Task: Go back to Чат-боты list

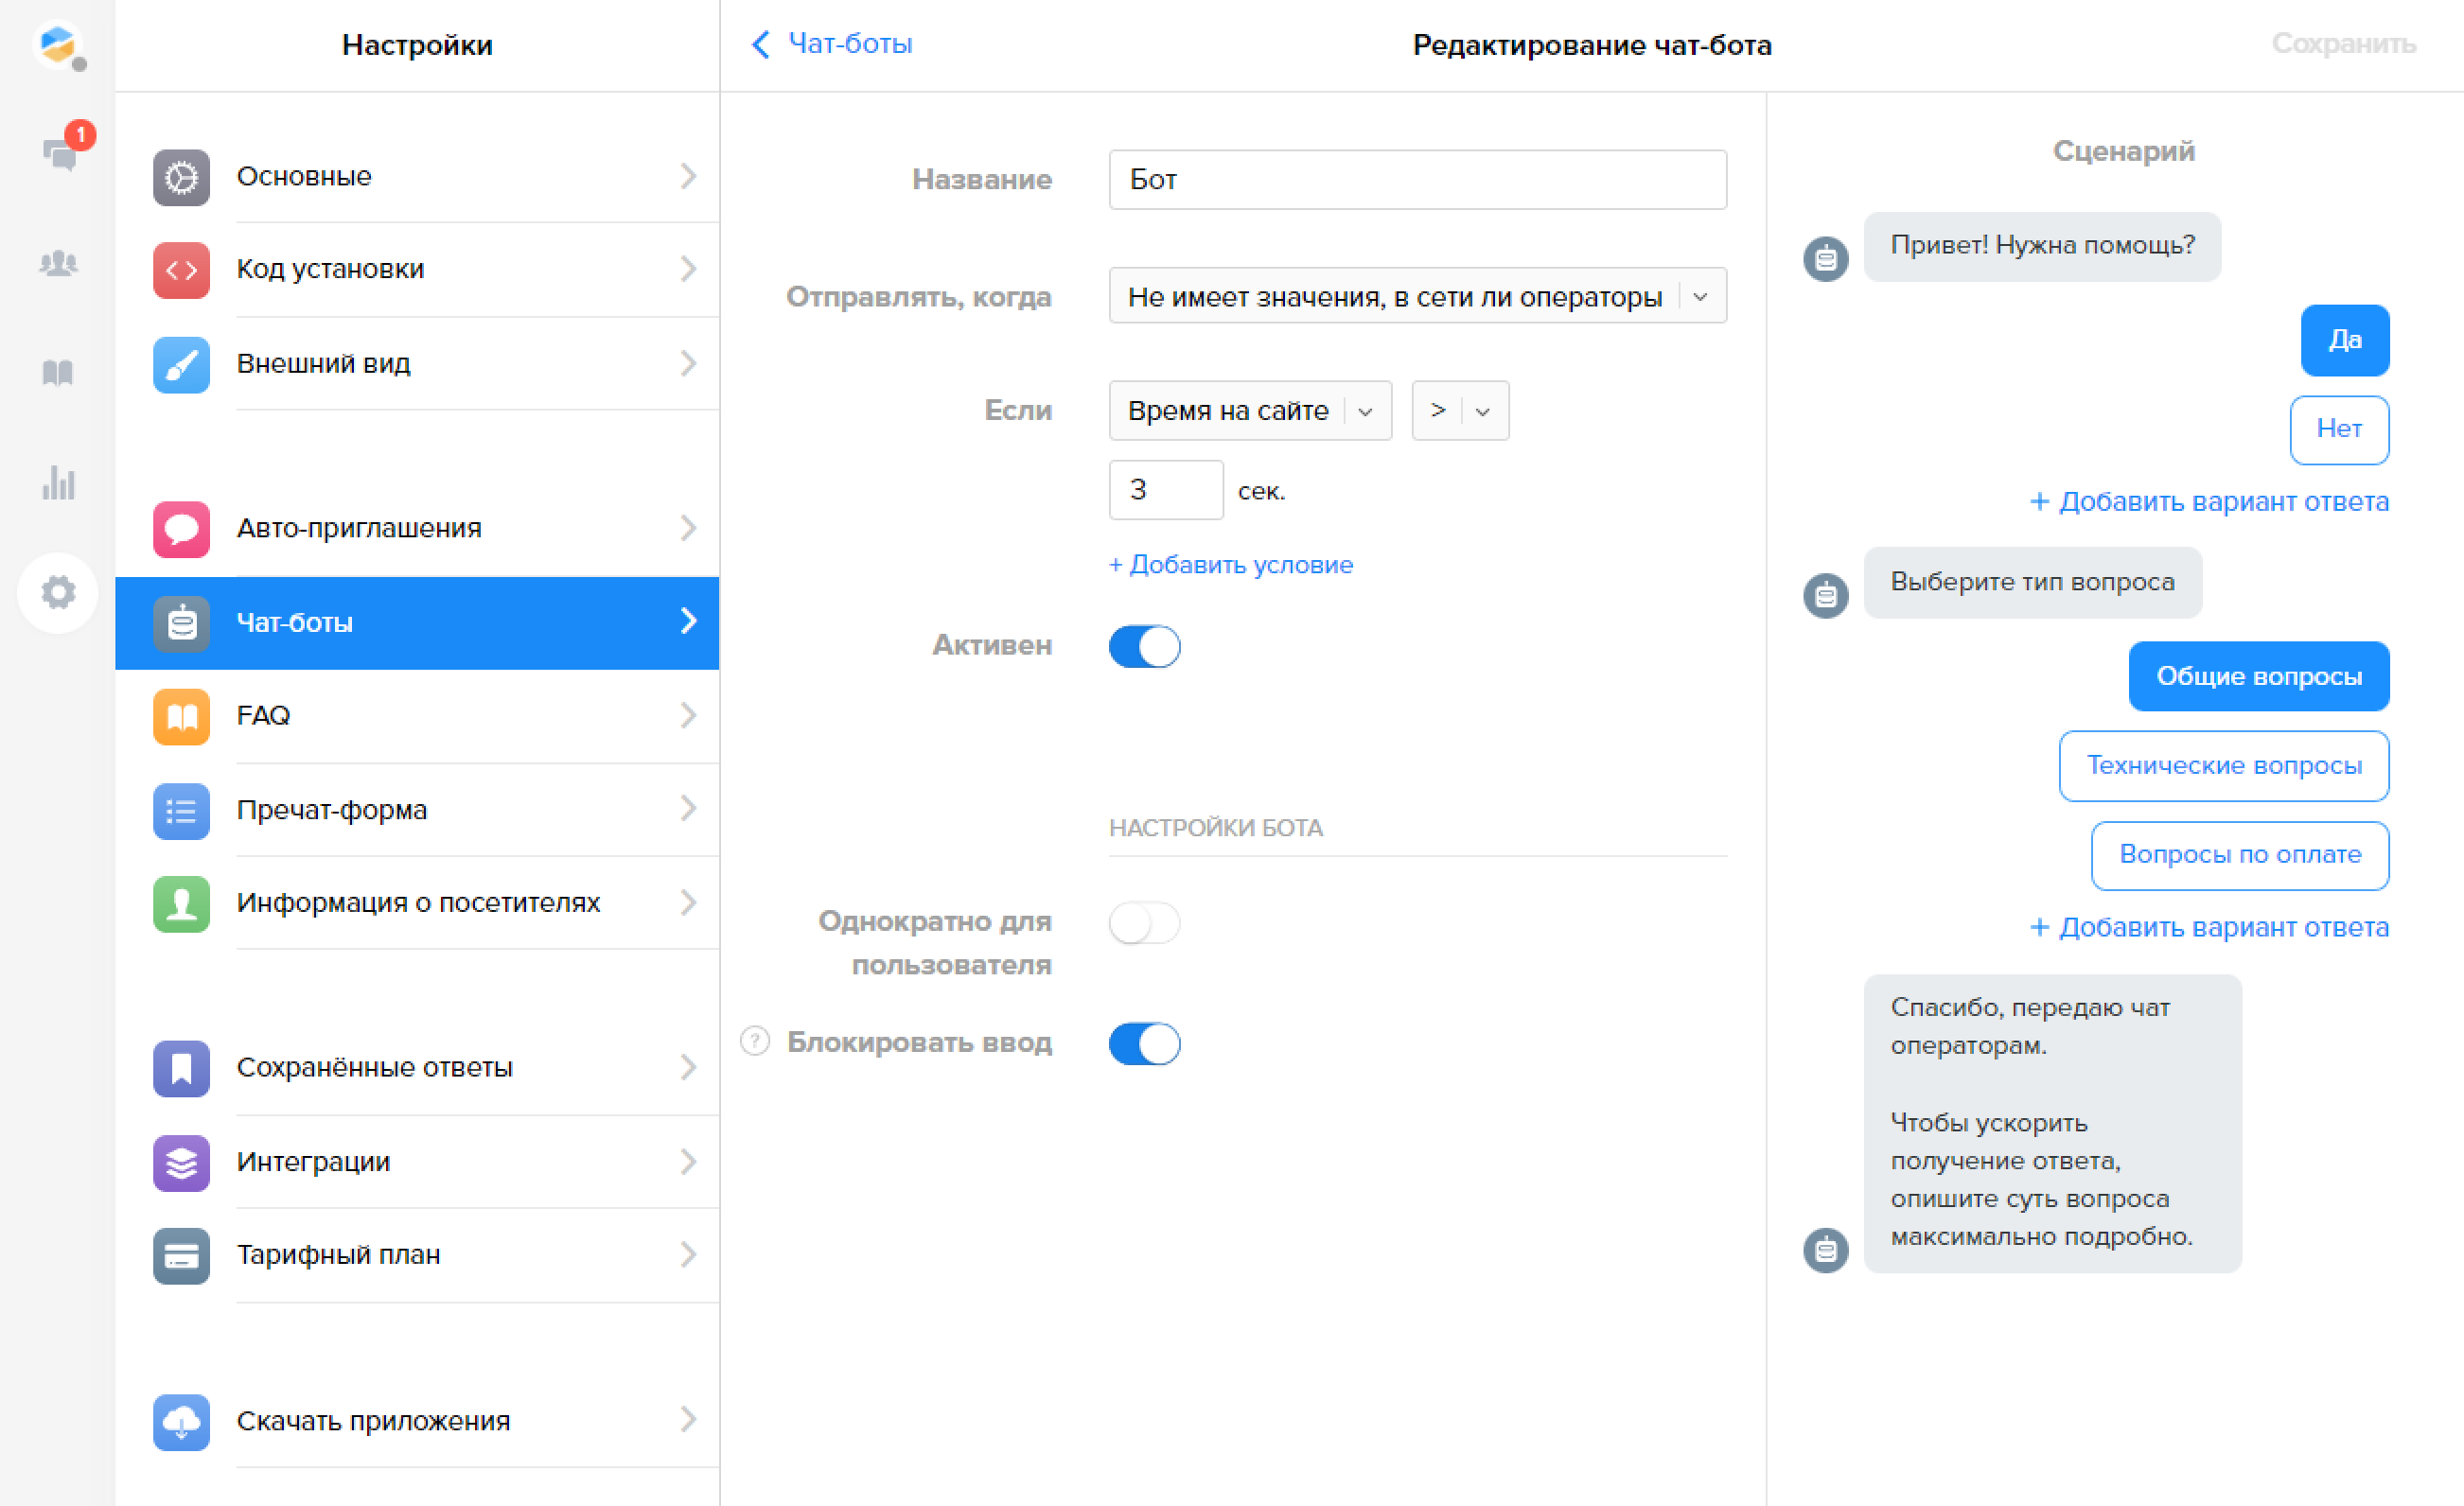Action: point(832,44)
